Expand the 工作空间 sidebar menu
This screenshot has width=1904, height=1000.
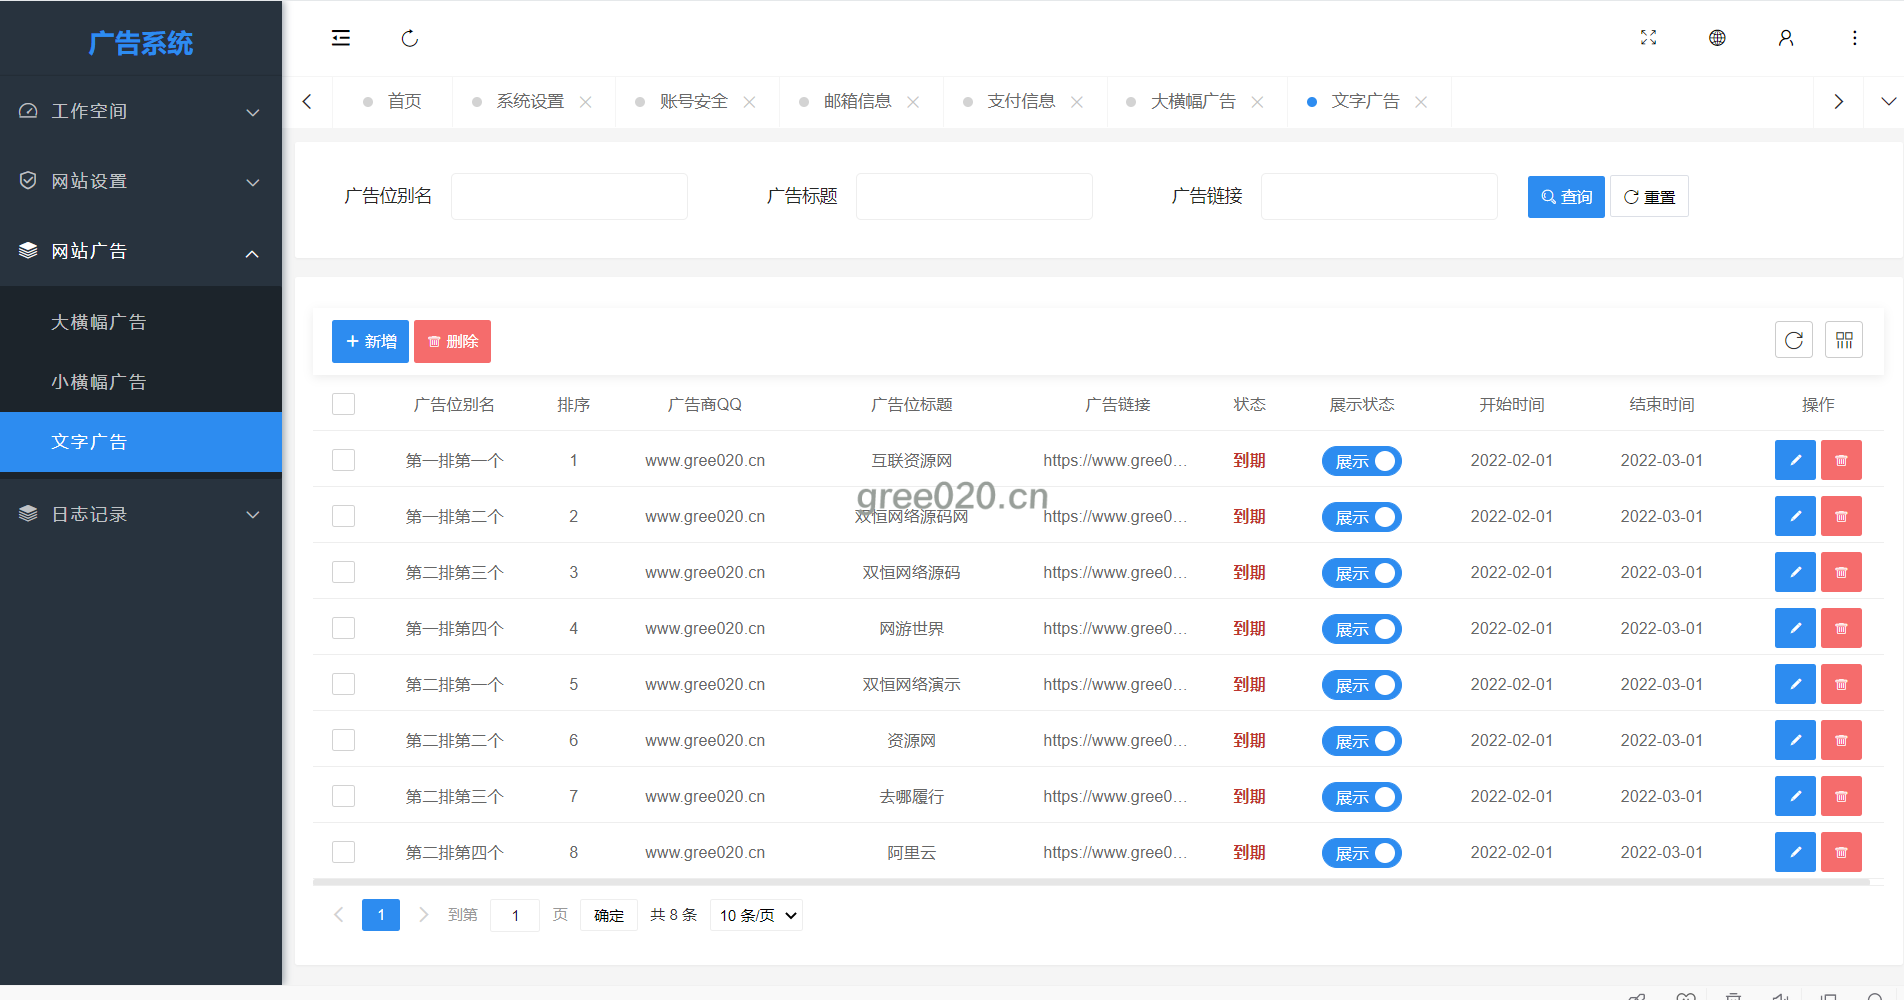(x=140, y=111)
